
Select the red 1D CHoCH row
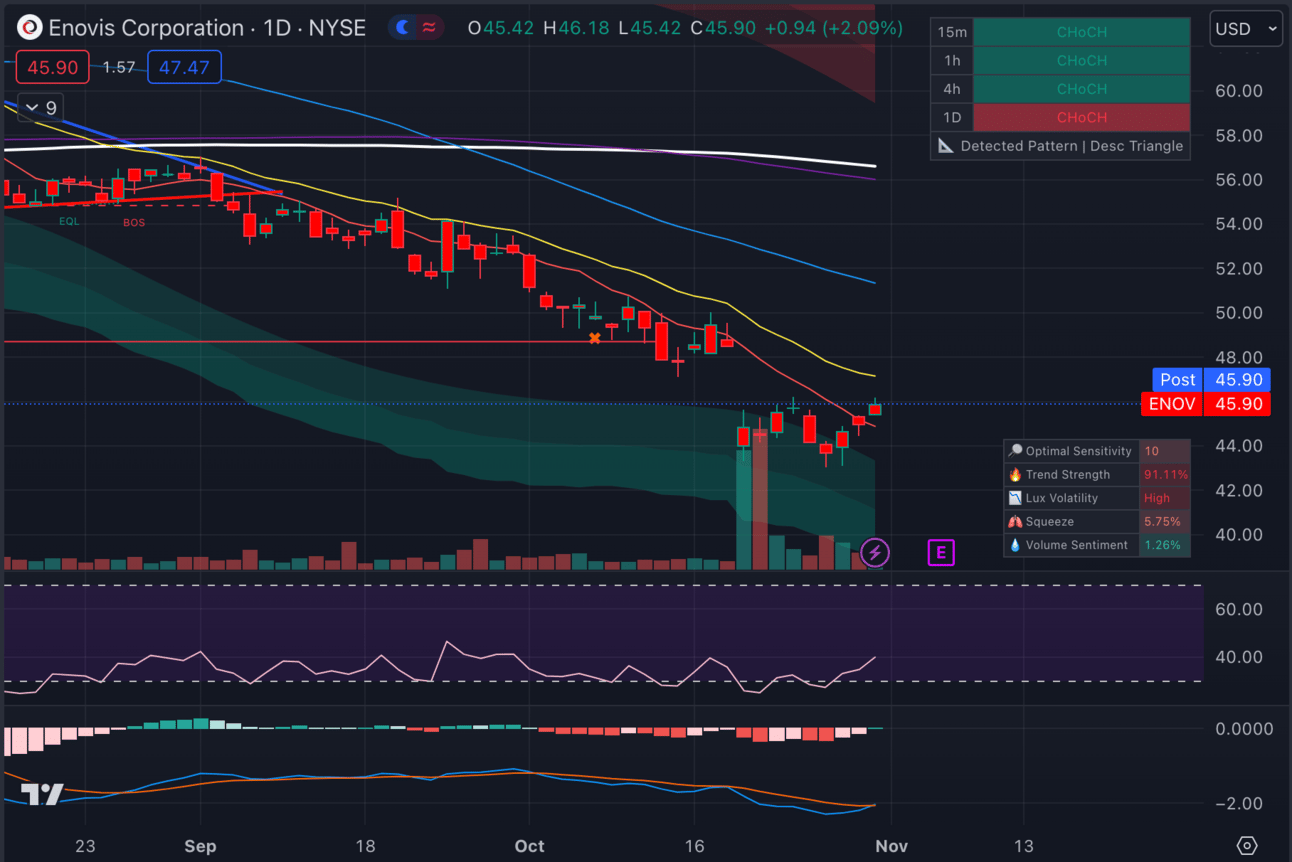pos(1061,117)
